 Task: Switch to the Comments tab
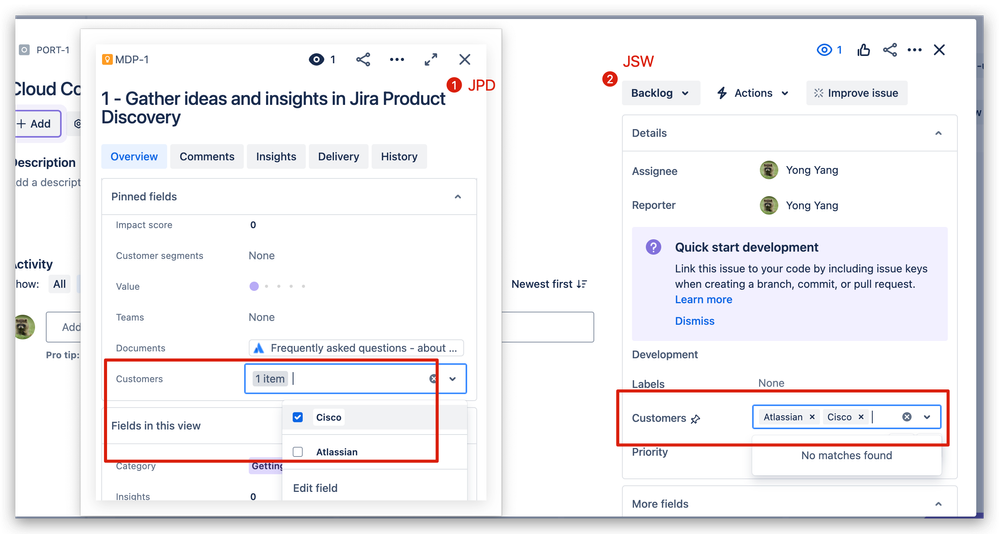(x=207, y=157)
